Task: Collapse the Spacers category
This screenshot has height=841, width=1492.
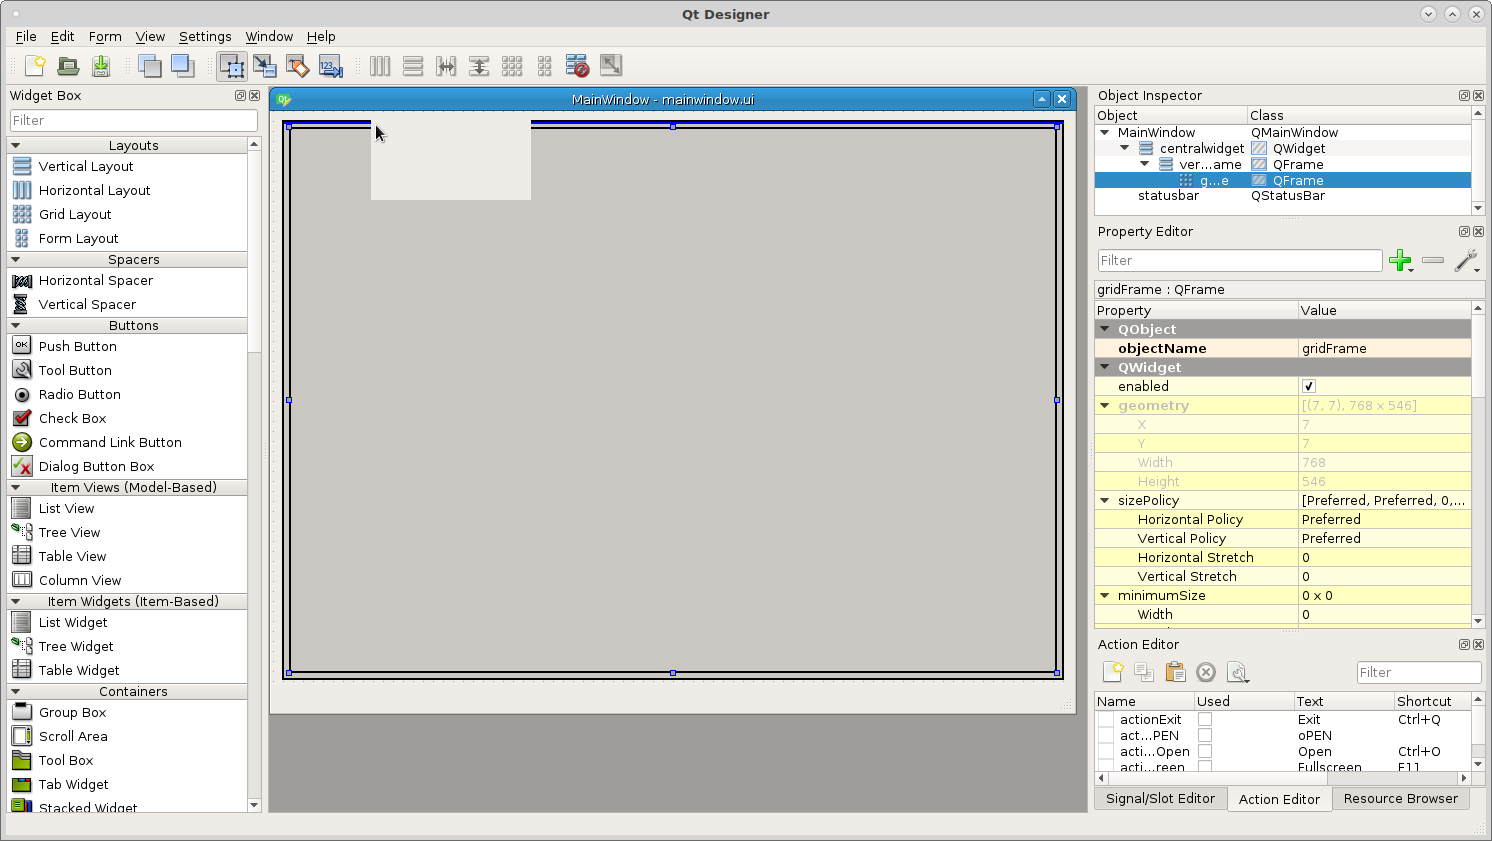Action: pyautogui.click(x=15, y=259)
